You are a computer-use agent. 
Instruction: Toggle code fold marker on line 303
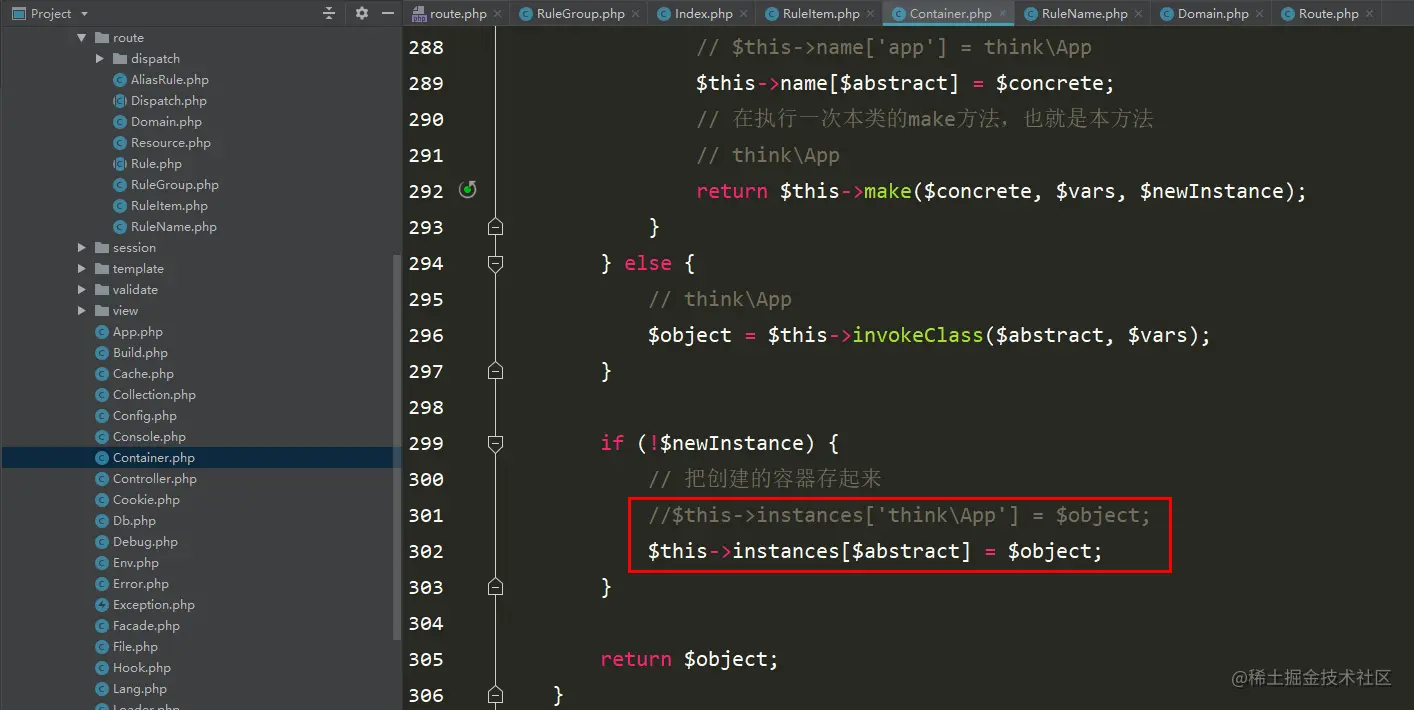point(495,587)
